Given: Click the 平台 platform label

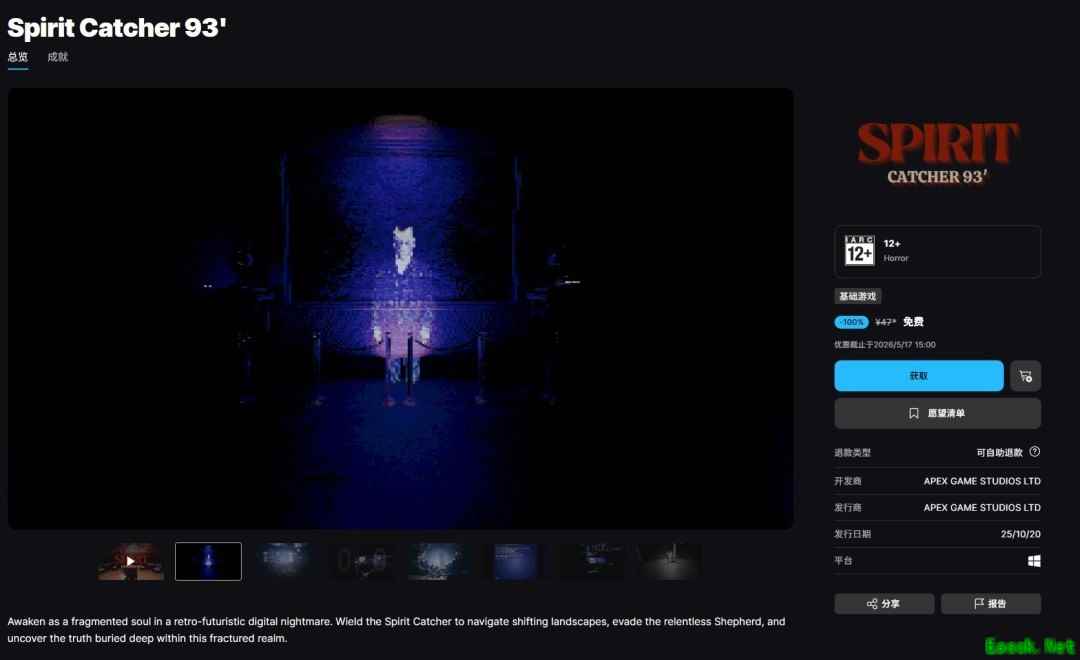Looking at the screenshot, I should point(843,561).
